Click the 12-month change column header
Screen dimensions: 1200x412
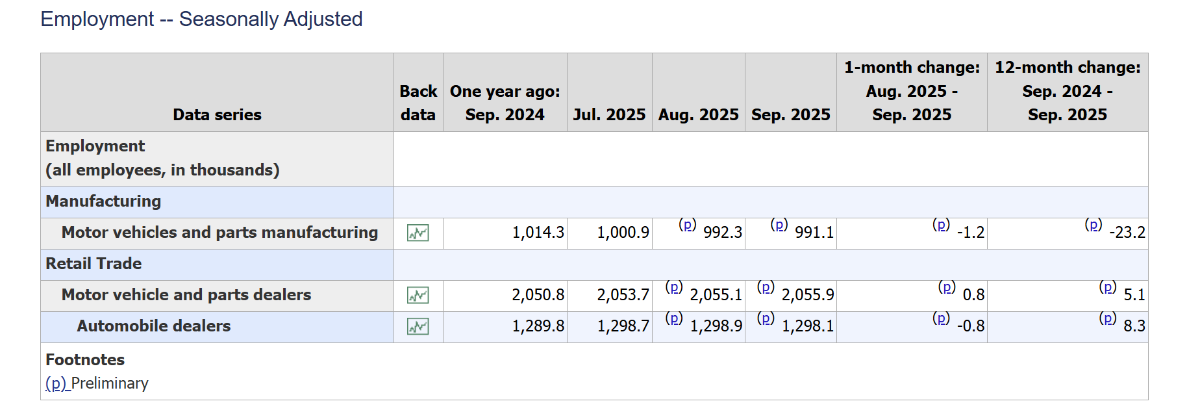click(x=1067, y=91)
